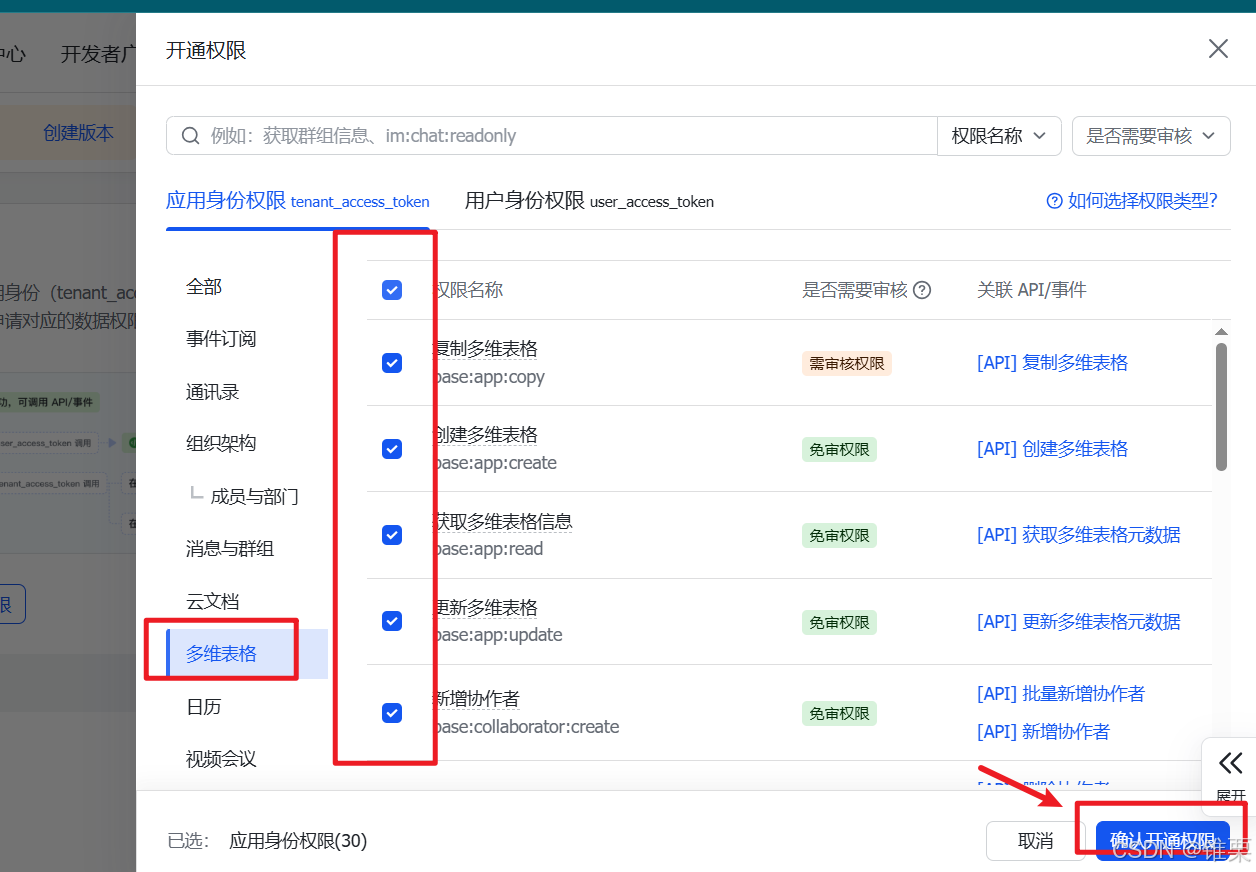Click 需审核权限 tag on 复制多维表格 row
Viewport: 1256px width, 872px height.
847,364
